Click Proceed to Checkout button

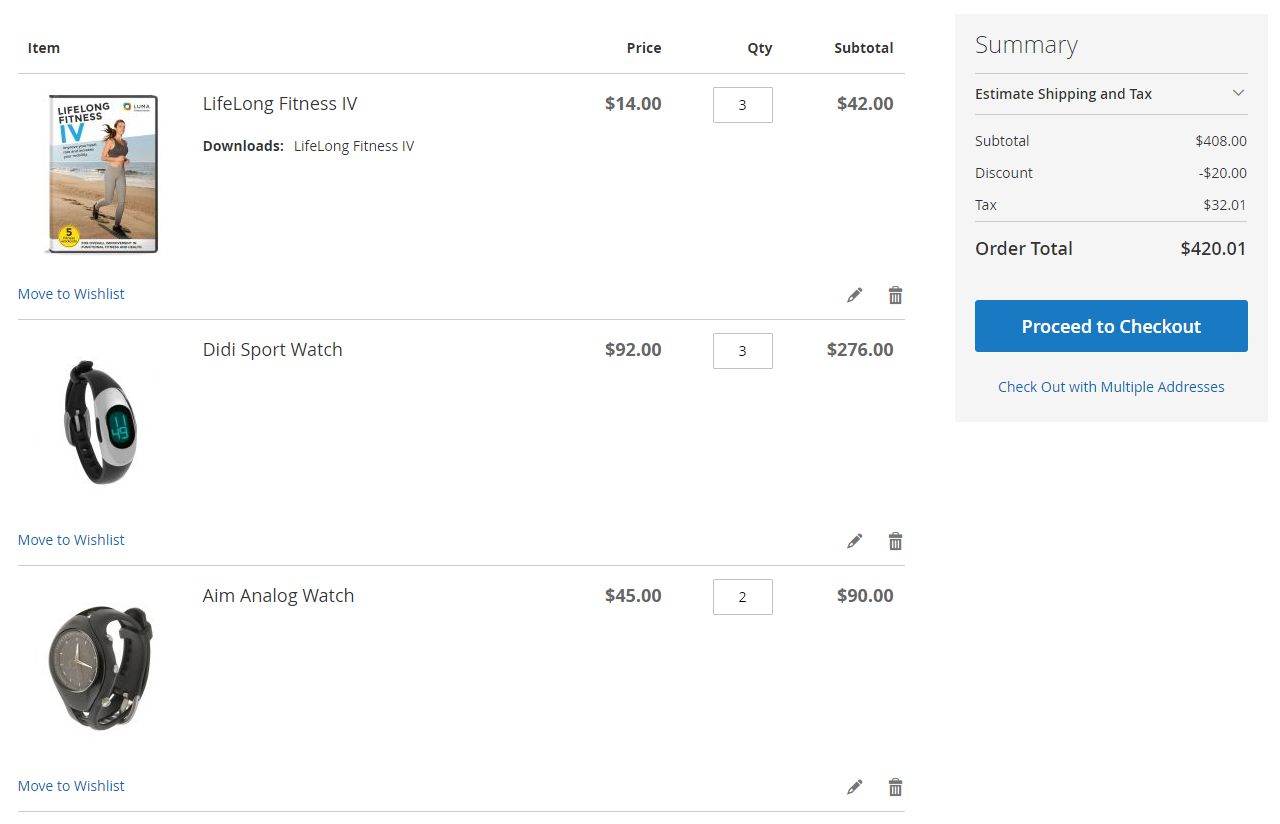(1111, 326)
